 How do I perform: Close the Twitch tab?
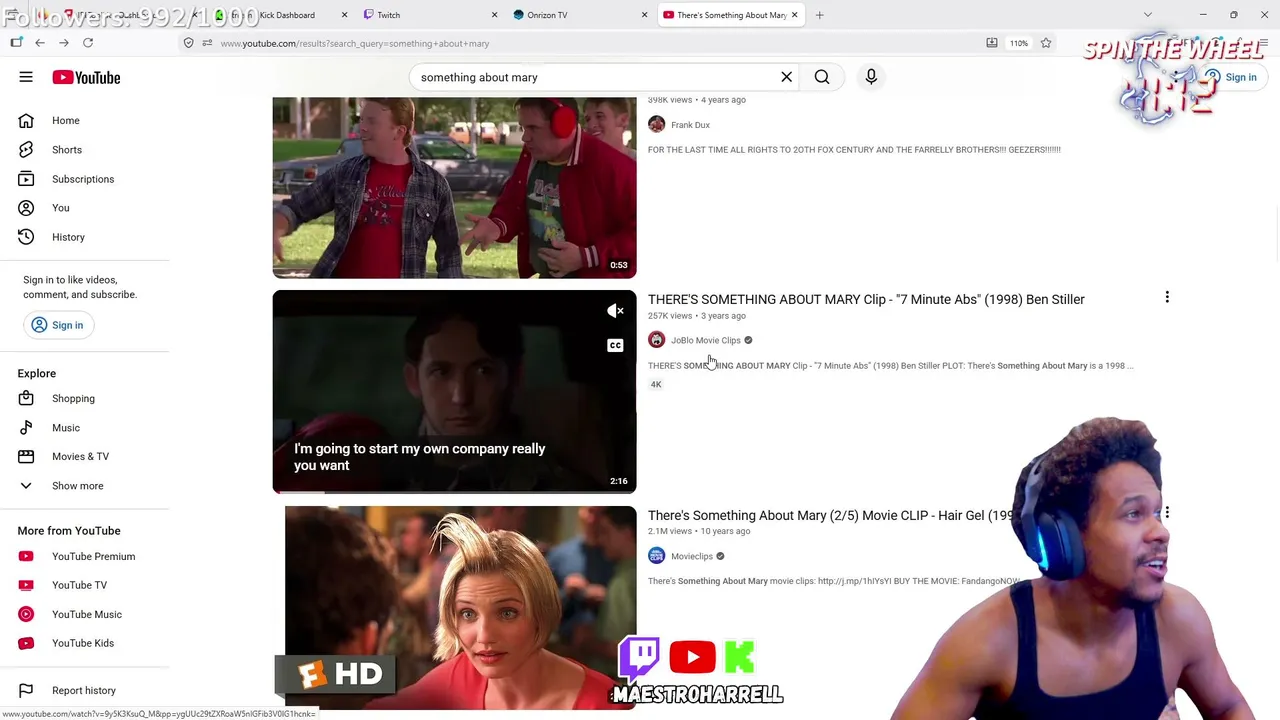click(x=494, y=15)
